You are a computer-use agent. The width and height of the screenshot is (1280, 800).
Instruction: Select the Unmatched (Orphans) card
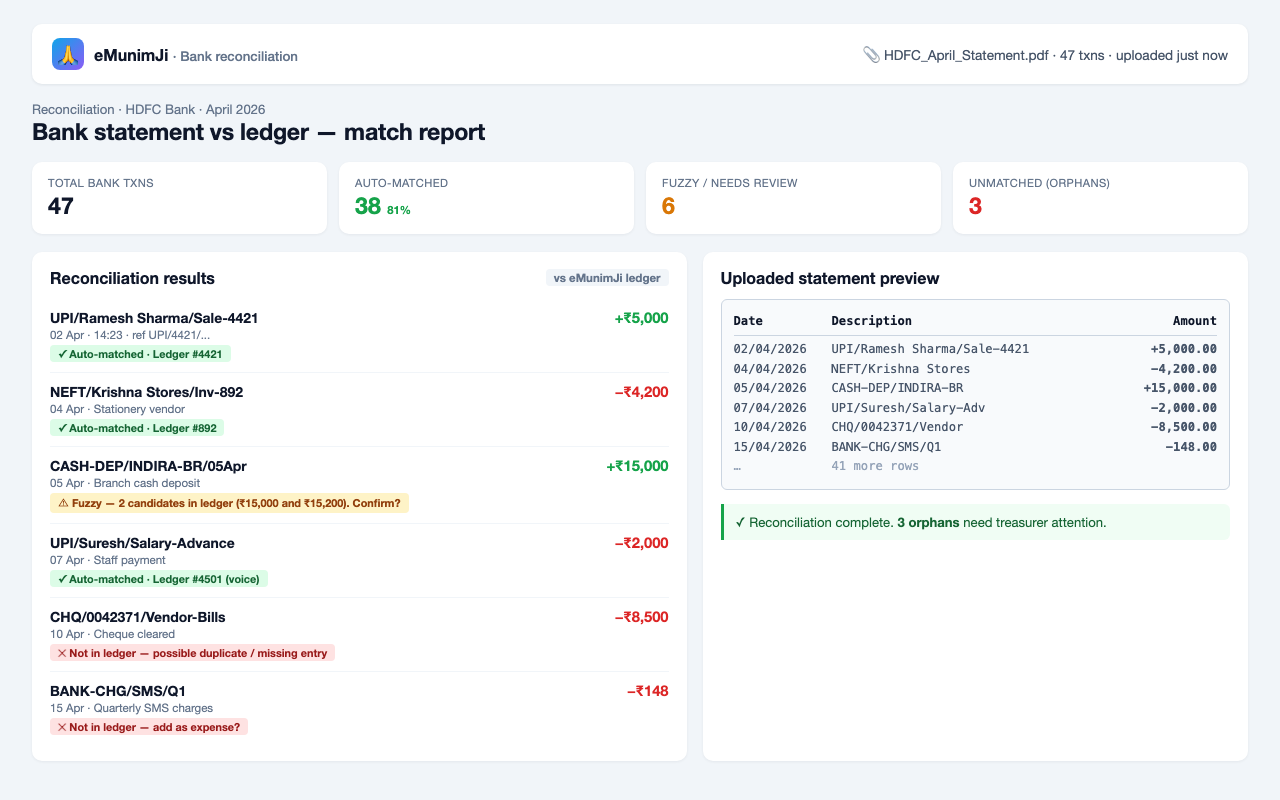1100,198
